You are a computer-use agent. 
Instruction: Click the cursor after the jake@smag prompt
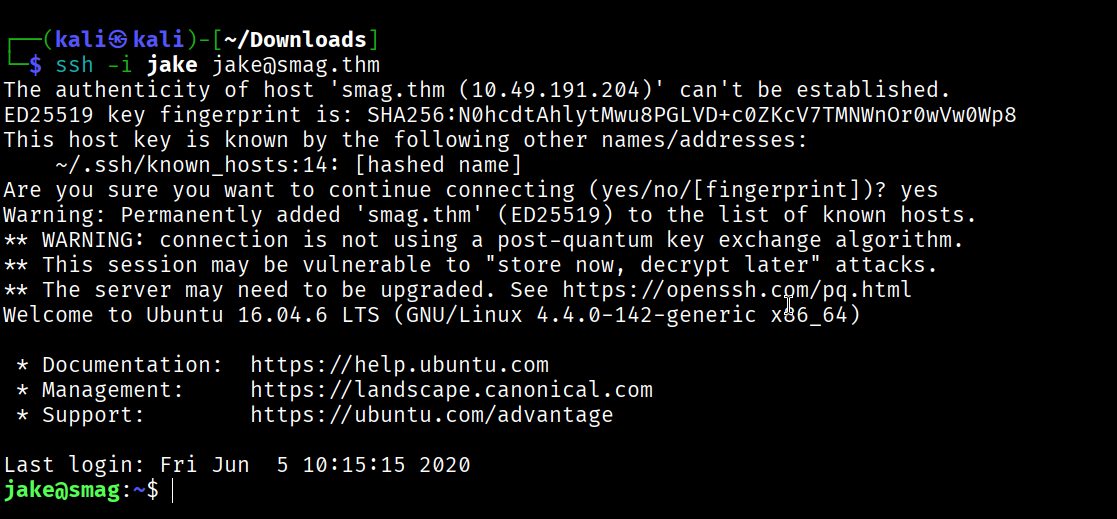tap(172, 491)
